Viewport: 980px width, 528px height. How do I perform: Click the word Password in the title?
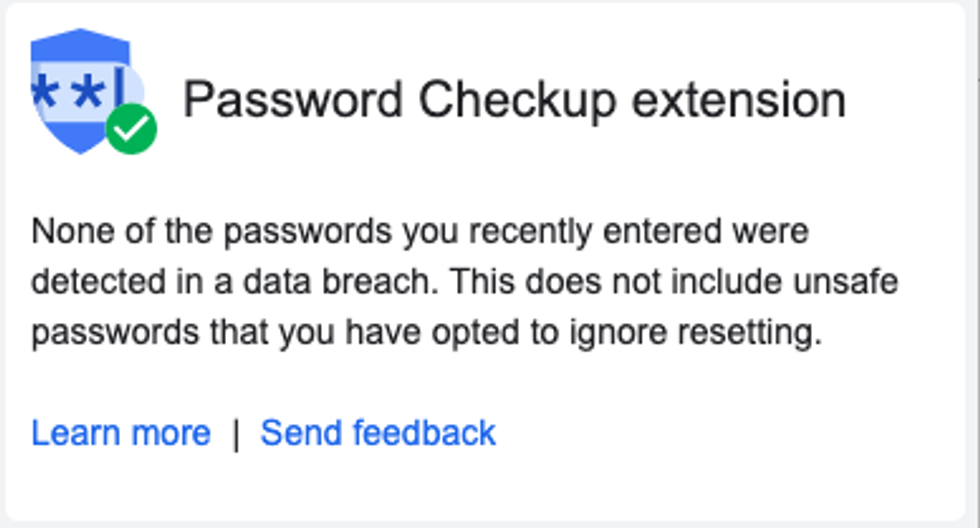[x=292, y=100]
